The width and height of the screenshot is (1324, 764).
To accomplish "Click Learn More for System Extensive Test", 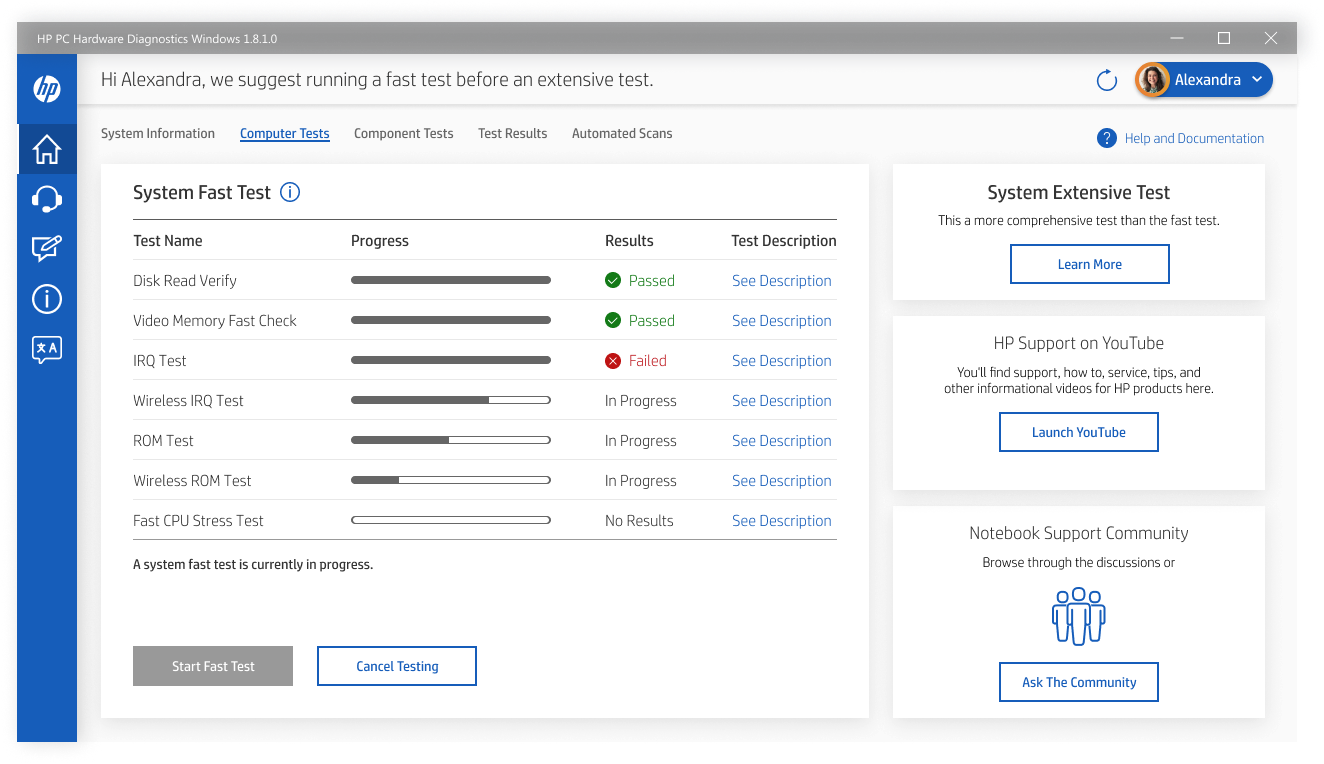I will pyautogui.click(x=1090, y=264).
